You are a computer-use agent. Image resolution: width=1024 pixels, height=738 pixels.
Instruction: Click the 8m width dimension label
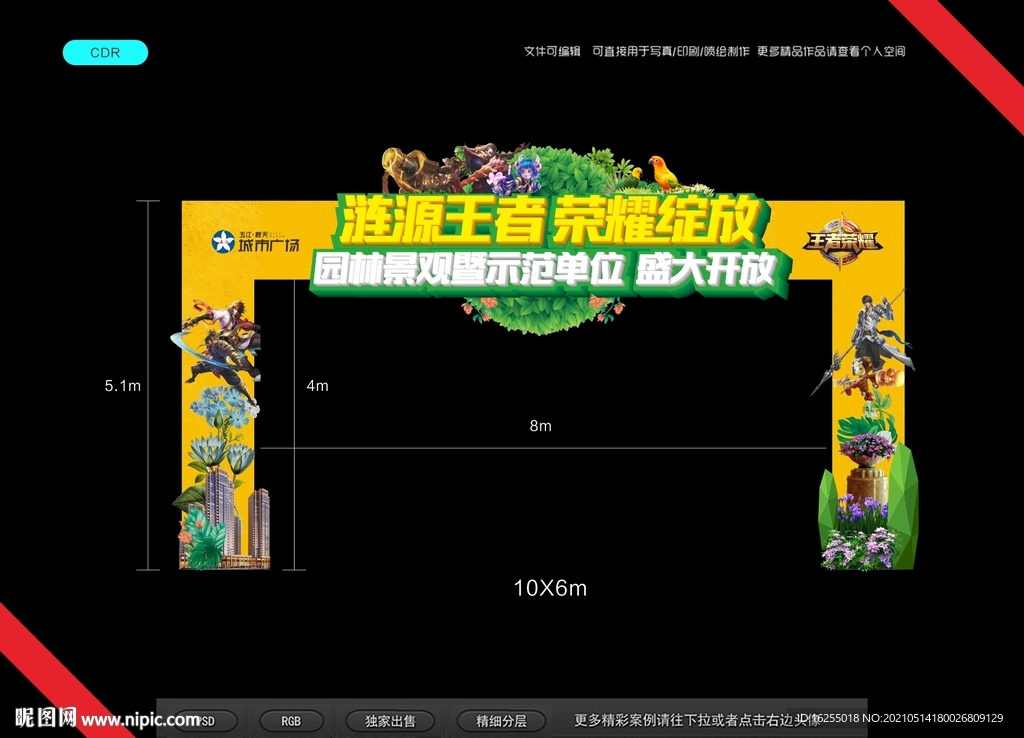[x=540, y=426]
